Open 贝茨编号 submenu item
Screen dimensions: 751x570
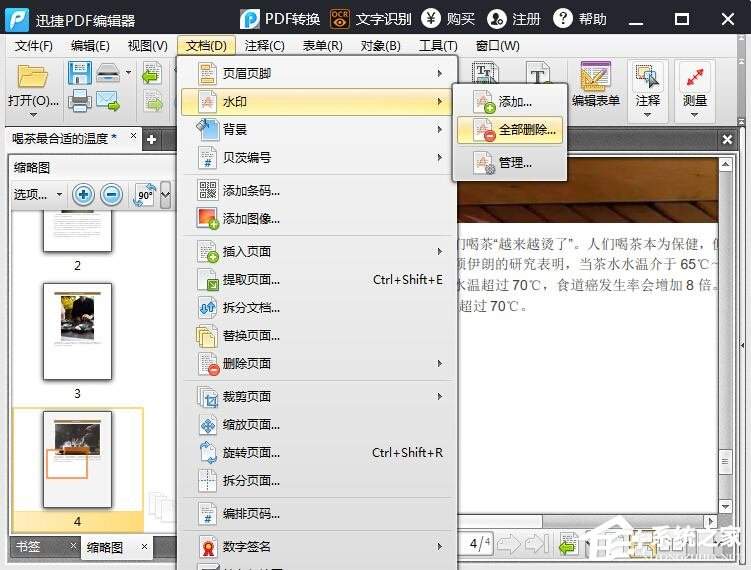click(x=318, y=157)
